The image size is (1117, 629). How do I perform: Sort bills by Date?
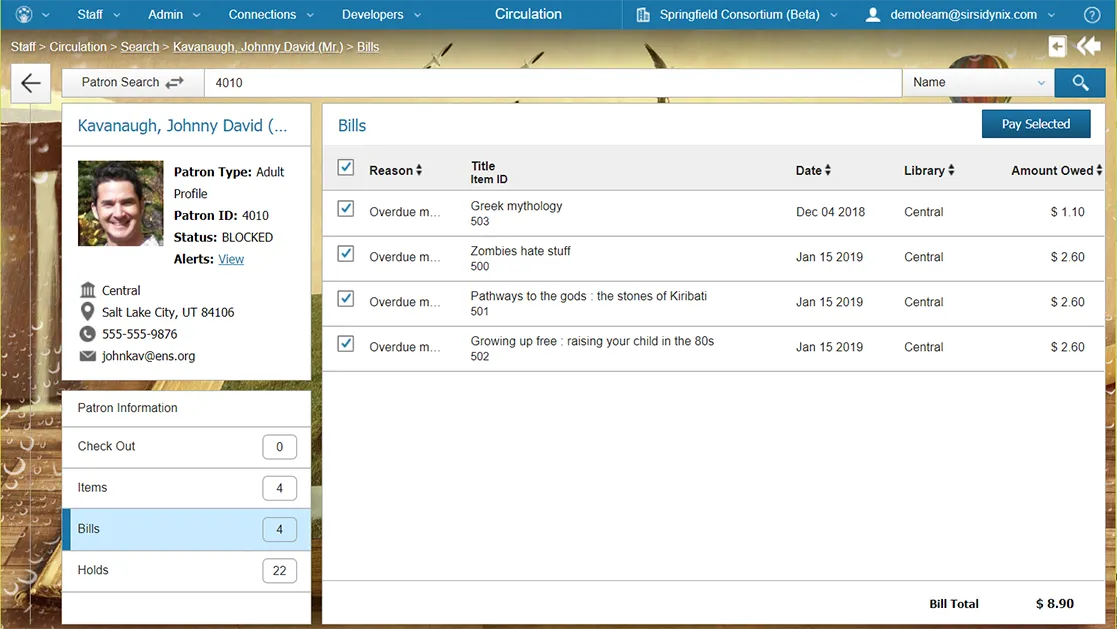coord(813,170)
